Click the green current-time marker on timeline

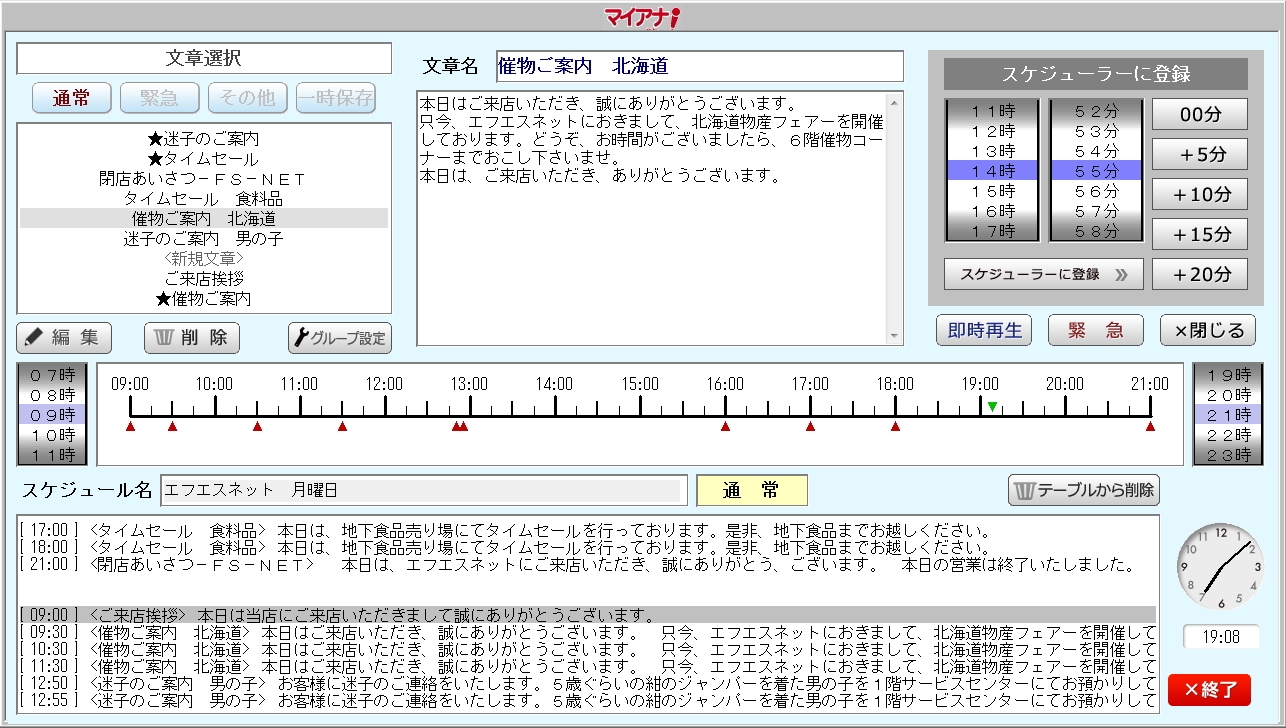(x=991, y=406)
